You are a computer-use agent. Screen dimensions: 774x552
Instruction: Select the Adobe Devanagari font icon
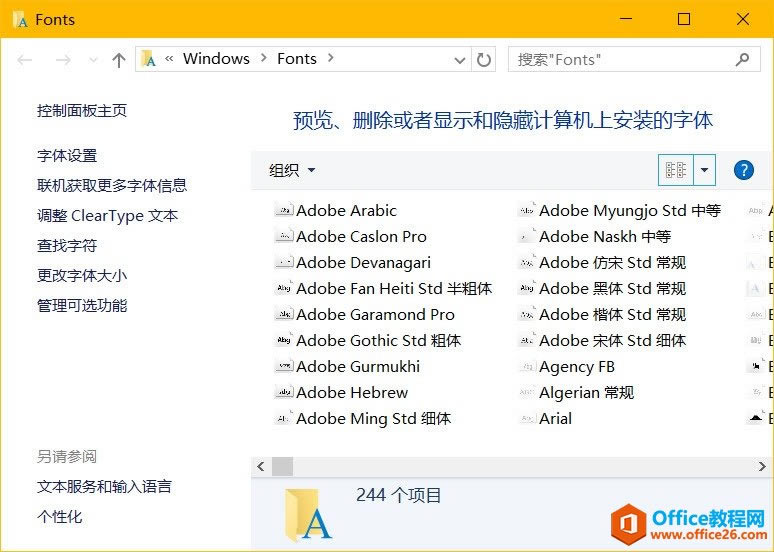pos(284,262)
